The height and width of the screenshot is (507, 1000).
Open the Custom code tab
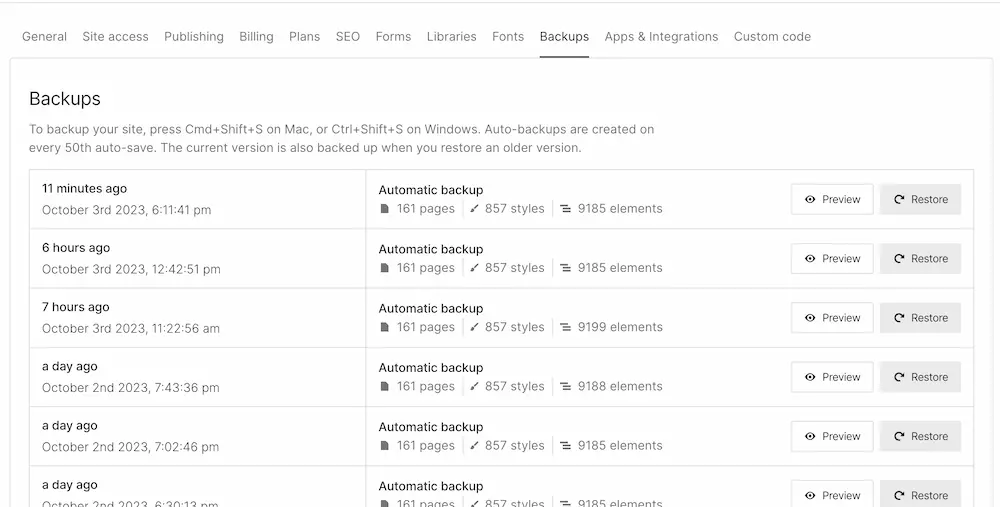[x=772, y=37]
